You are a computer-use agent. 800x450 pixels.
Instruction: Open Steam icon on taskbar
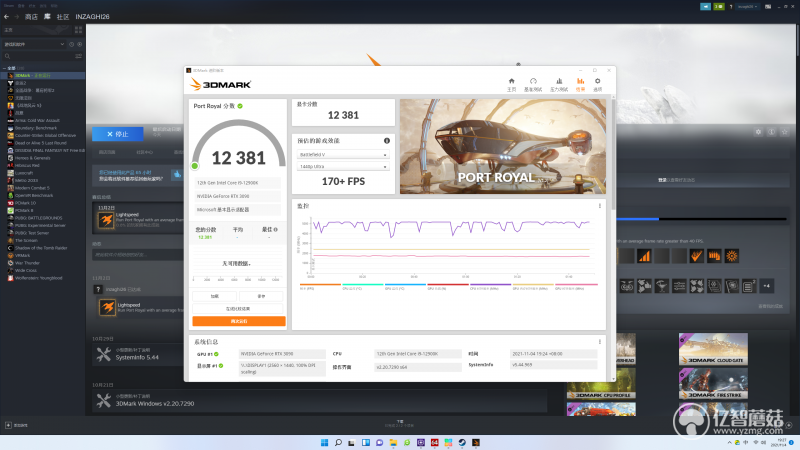pyautogui.click(x=462, y=442)
